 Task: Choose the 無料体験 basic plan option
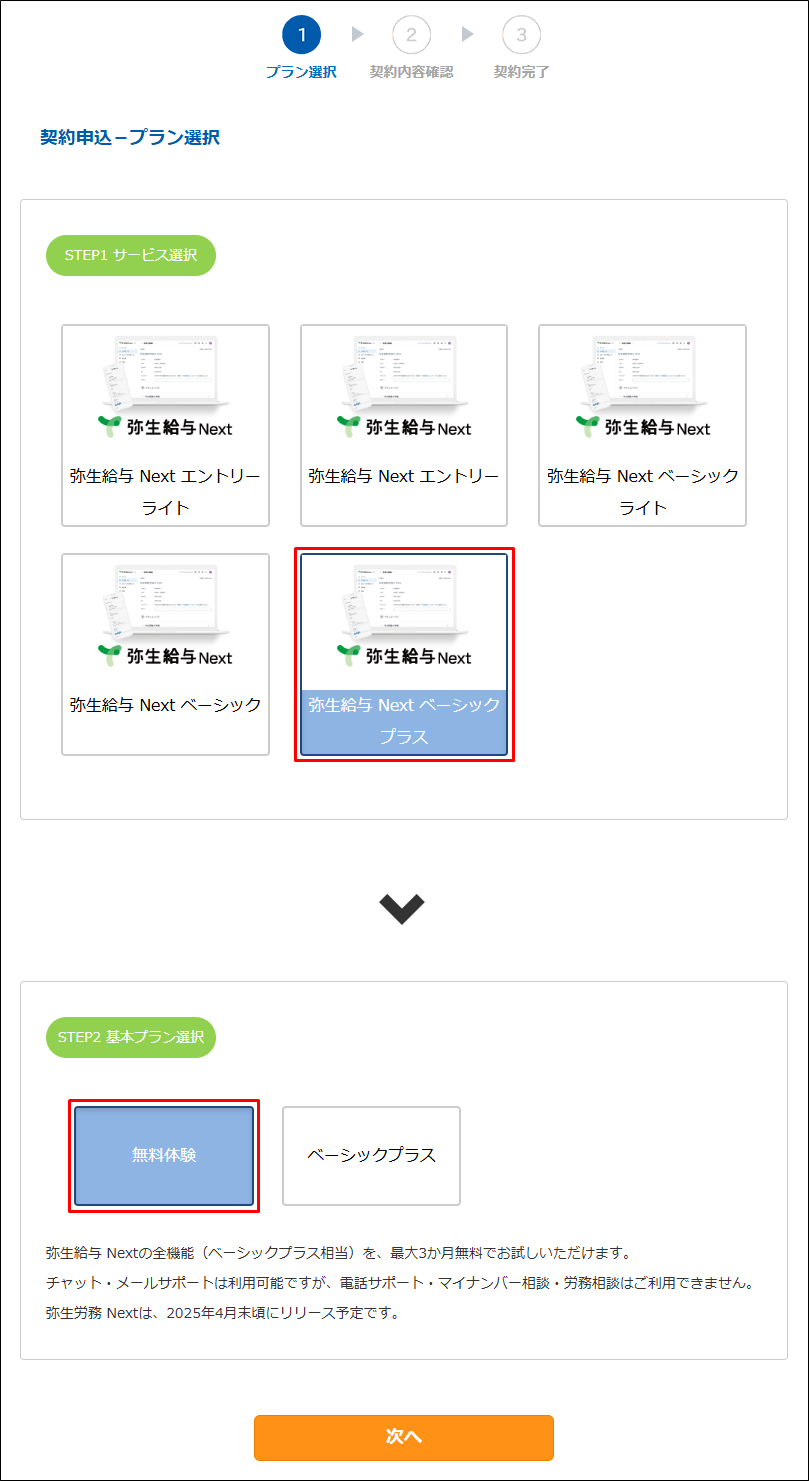[164, 1156]
